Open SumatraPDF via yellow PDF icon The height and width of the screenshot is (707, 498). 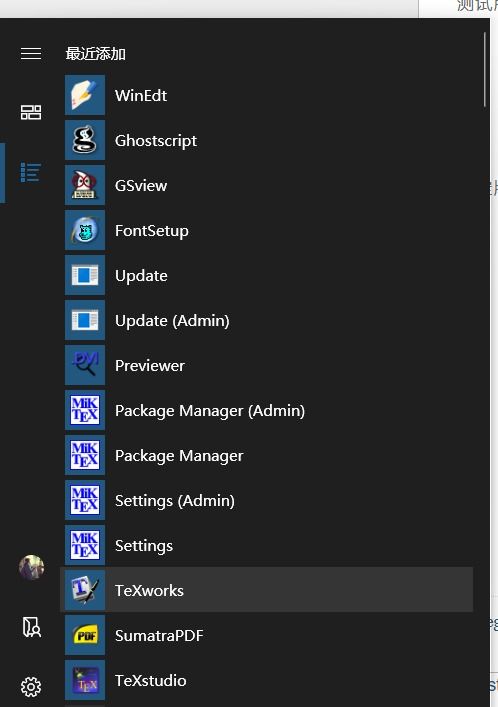(x=85, y=635)
